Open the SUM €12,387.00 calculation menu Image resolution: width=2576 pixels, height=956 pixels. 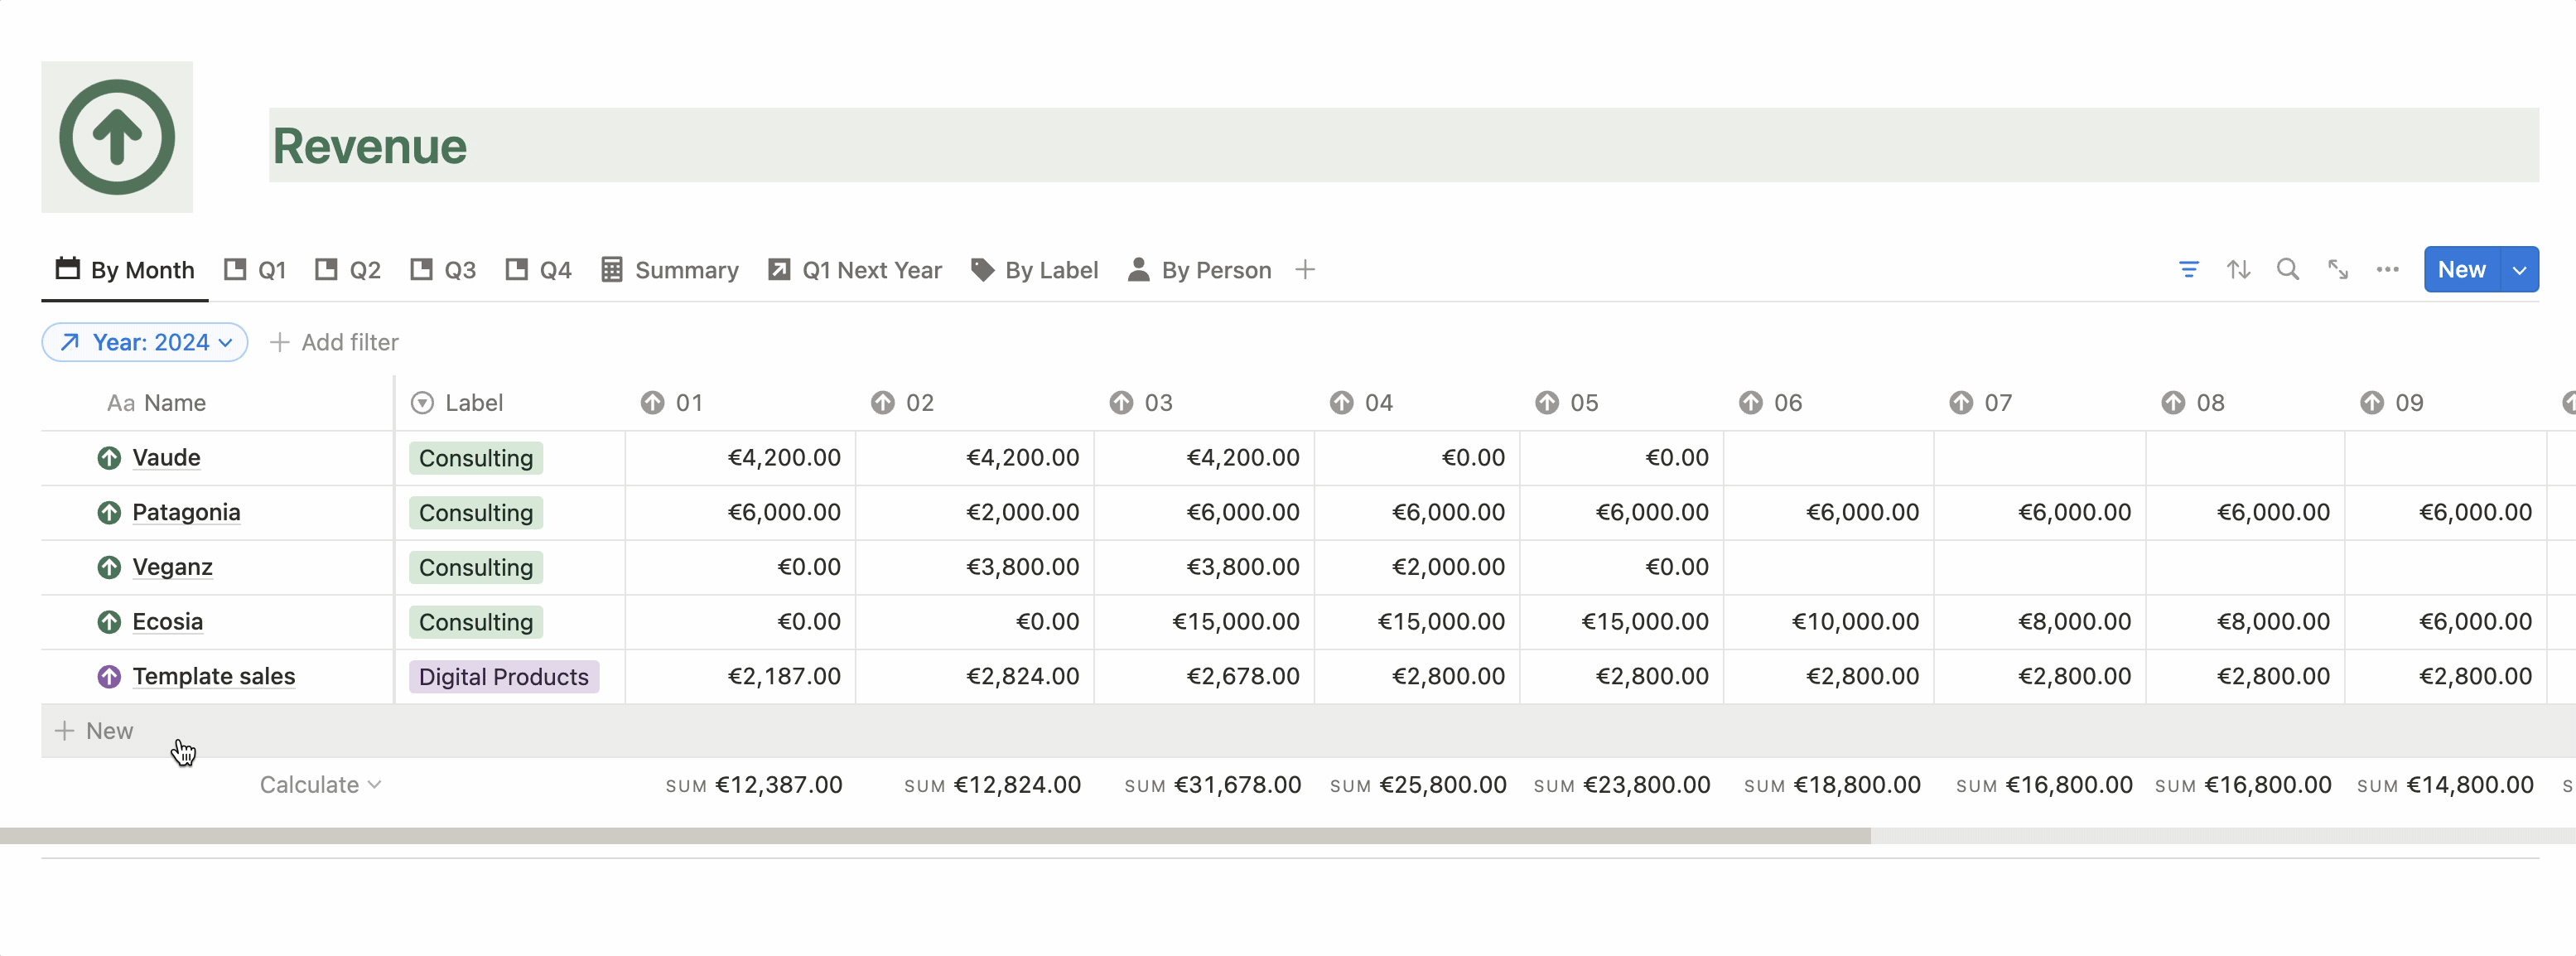tap(754, 785)
